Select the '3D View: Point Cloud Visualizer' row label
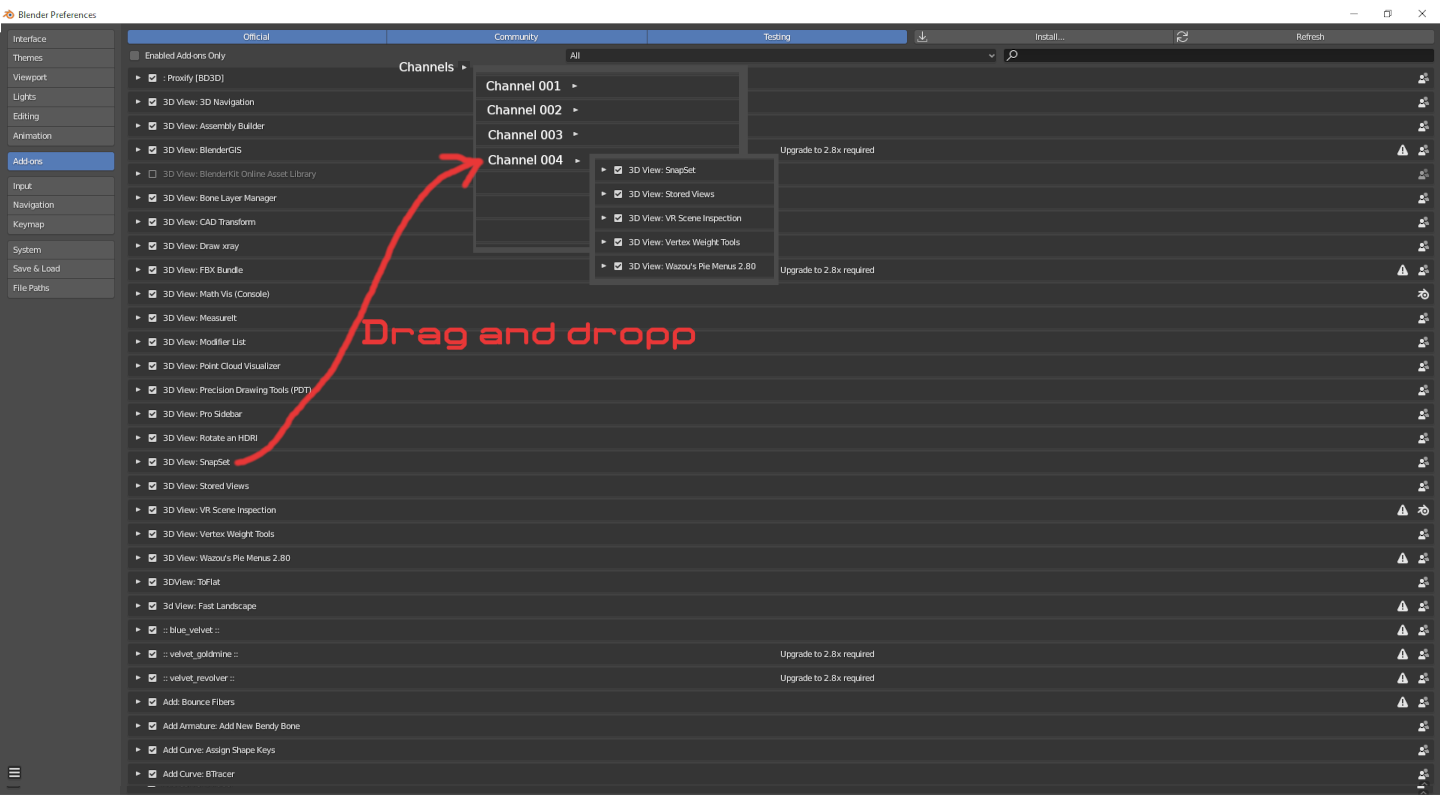1440x810 pixels. (x=222, y=366)
